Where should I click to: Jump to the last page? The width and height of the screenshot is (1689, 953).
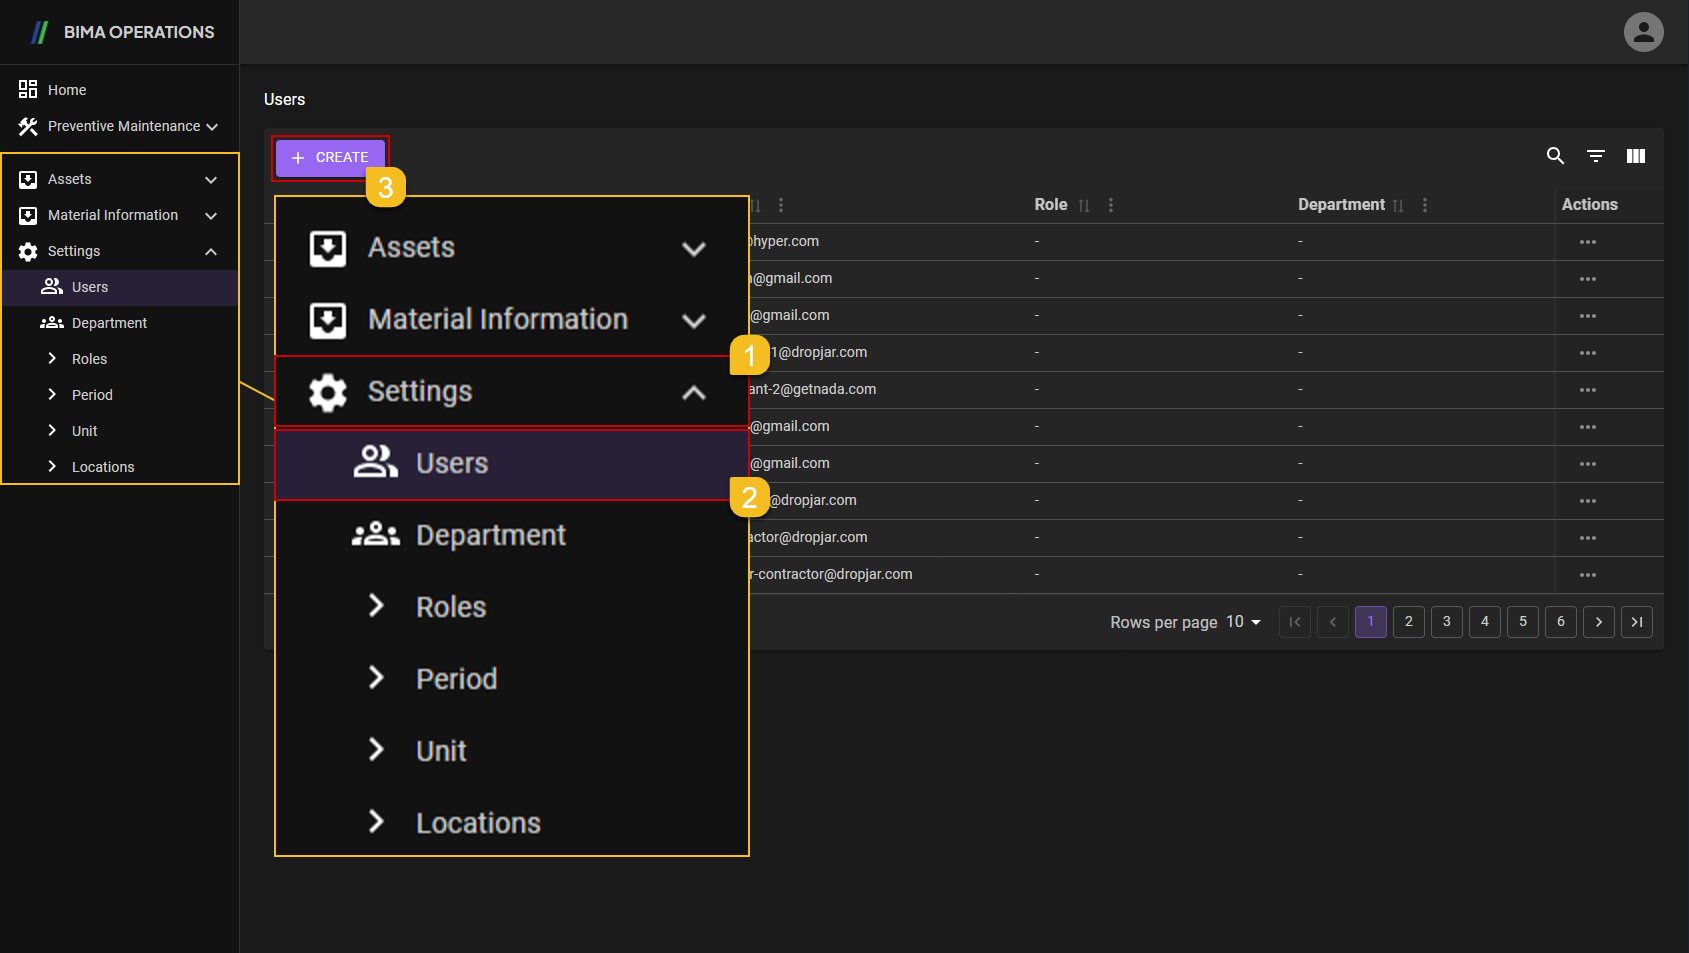coord(1636,622)
